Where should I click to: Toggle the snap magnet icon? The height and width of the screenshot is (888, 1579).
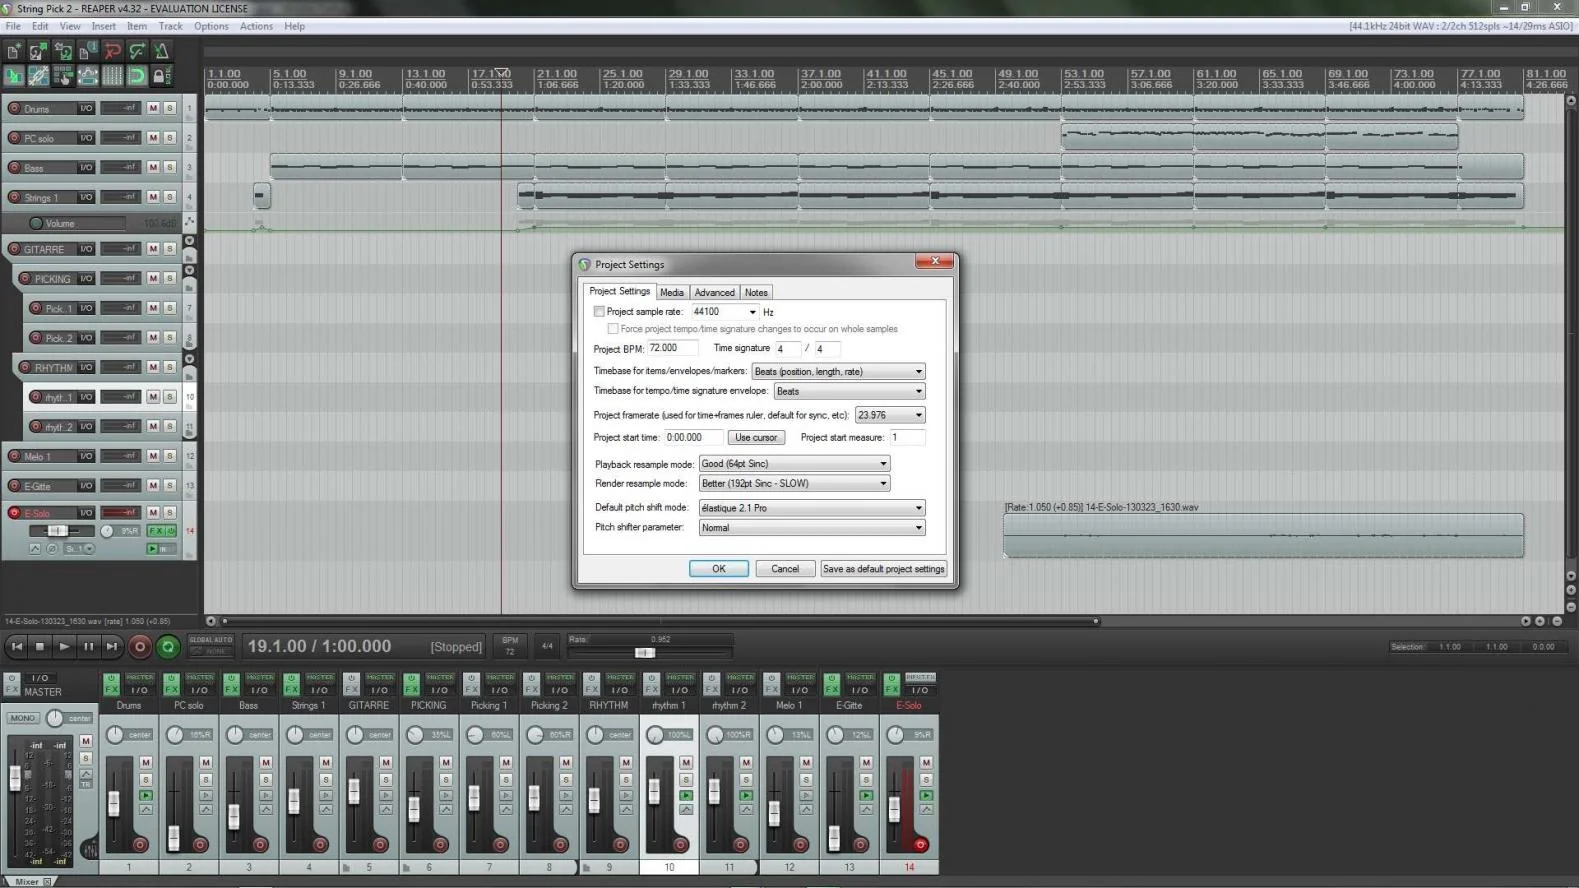click(137, 76)
